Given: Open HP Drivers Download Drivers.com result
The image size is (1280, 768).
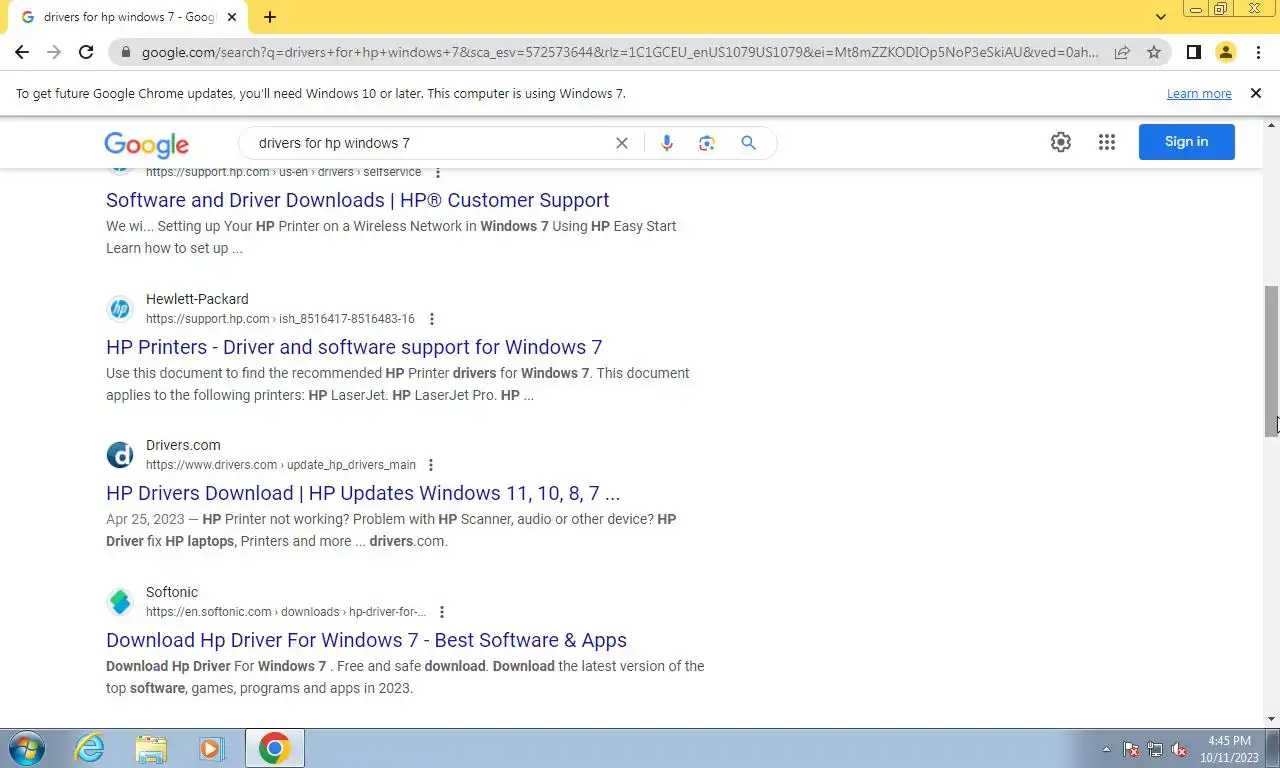Looking at the screenshot, I should pyautogui.click(x=363, y=493).
